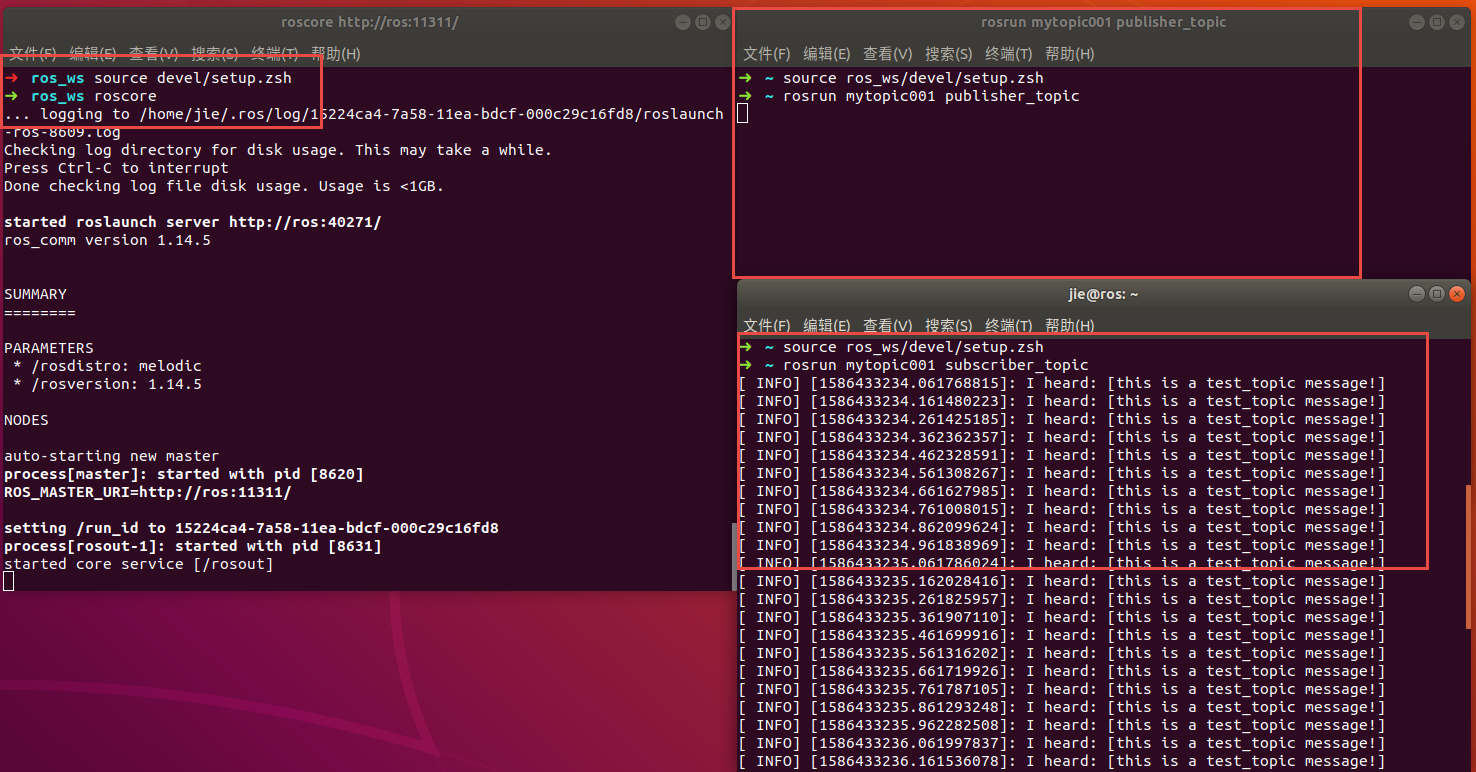Open 搜索(S) menu in jie@ros terminal
The height and width of the screenshot is (772, 1476).
pos(948,325)
